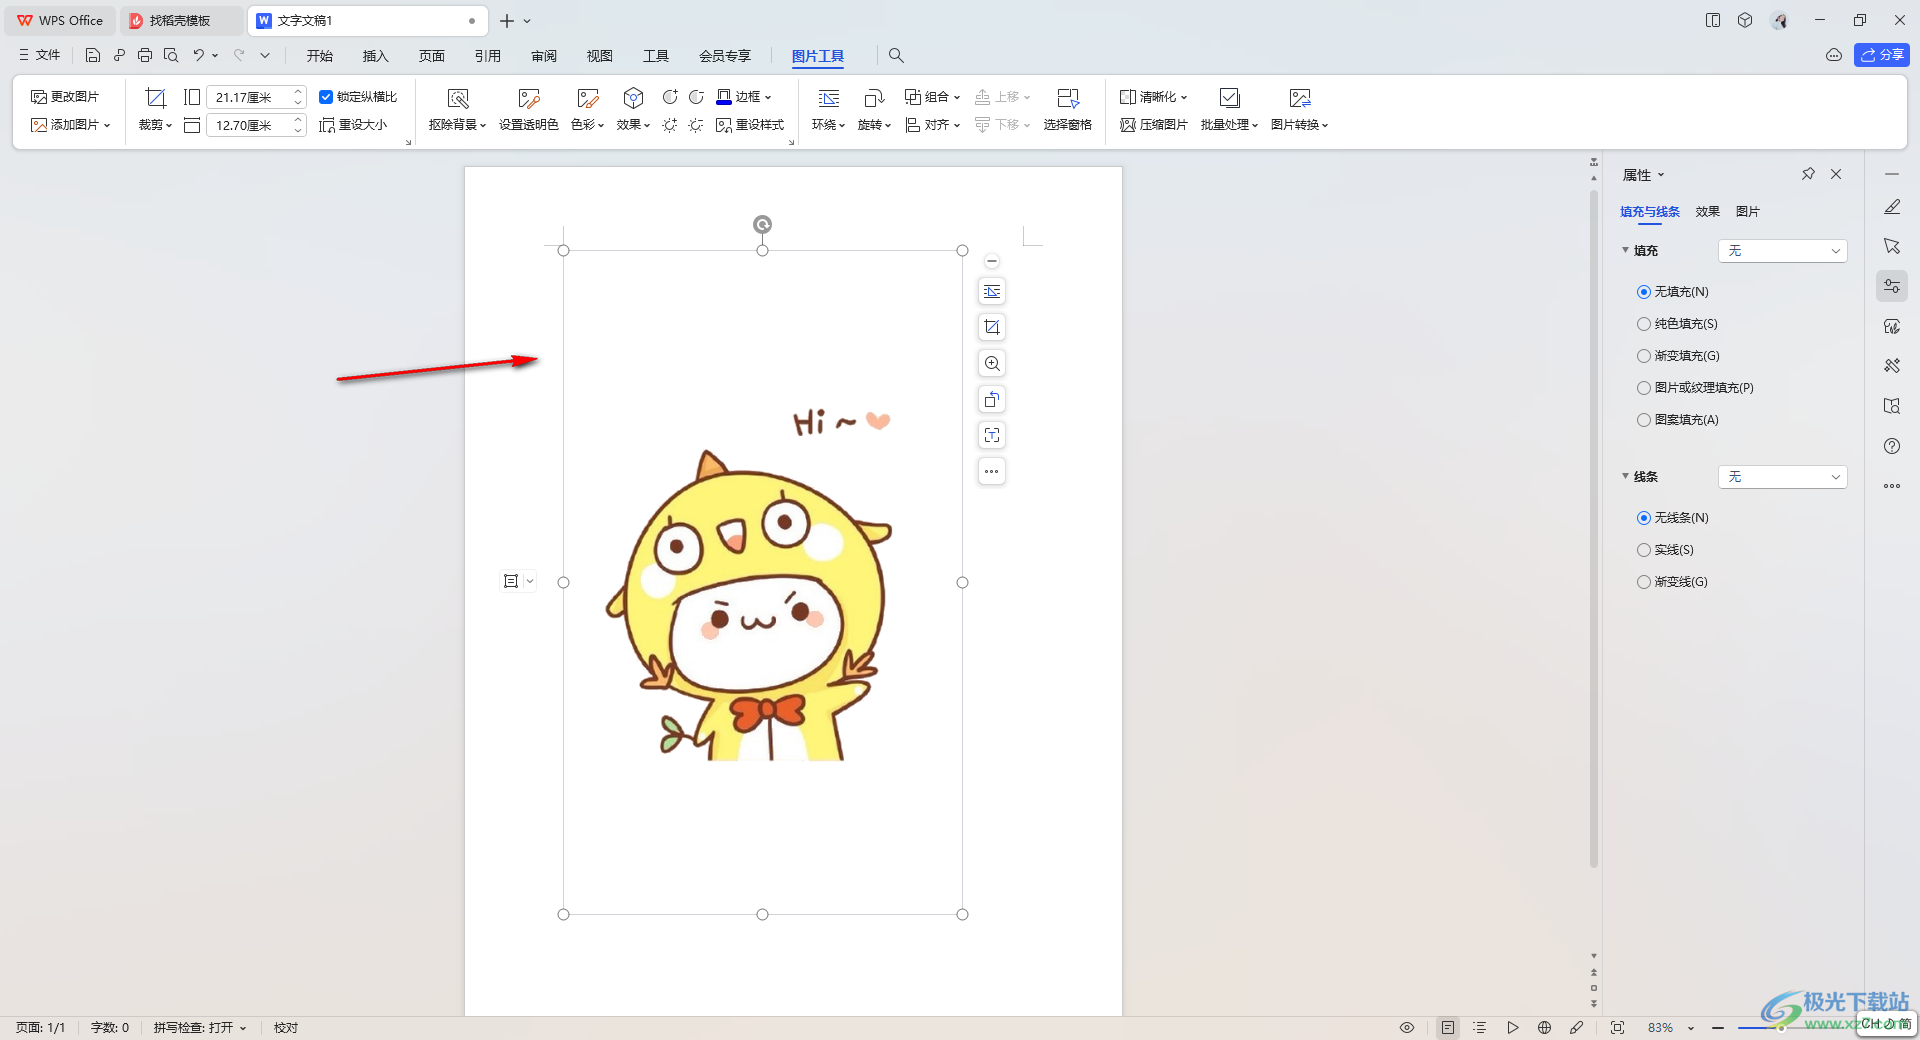Open the add picture (添加图片) dropdown
This screenshot has width=1920, height=1040.
(x=71, y=125)
